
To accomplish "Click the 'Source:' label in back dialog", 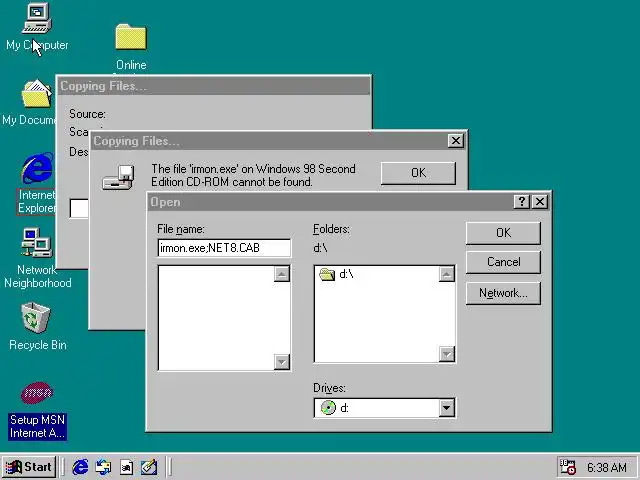I will pos(87,114).
